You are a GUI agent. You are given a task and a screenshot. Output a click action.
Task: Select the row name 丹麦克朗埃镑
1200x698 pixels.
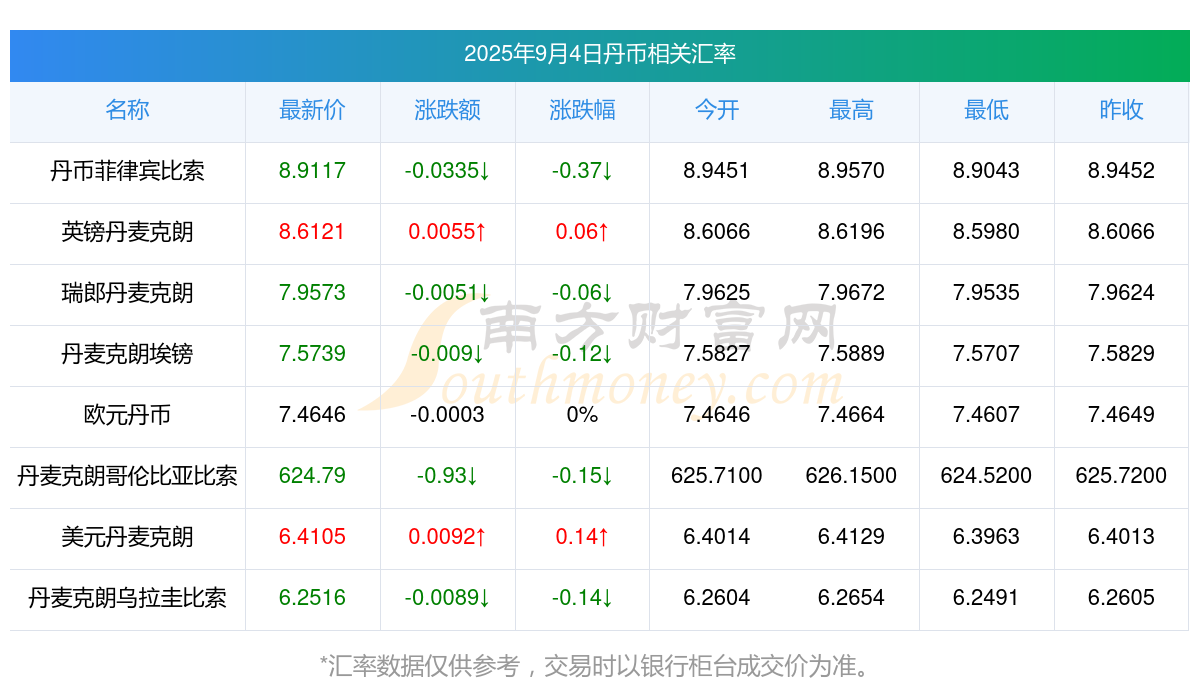(x=128, y=354)
